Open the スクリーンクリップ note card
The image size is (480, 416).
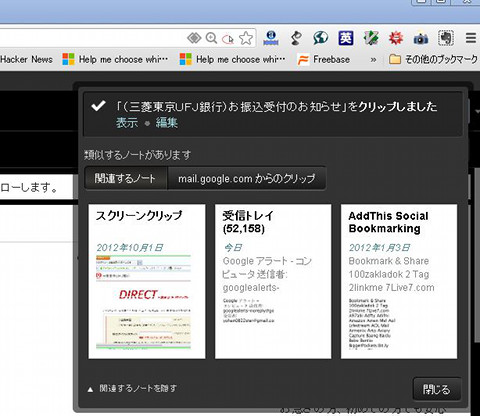147,282
